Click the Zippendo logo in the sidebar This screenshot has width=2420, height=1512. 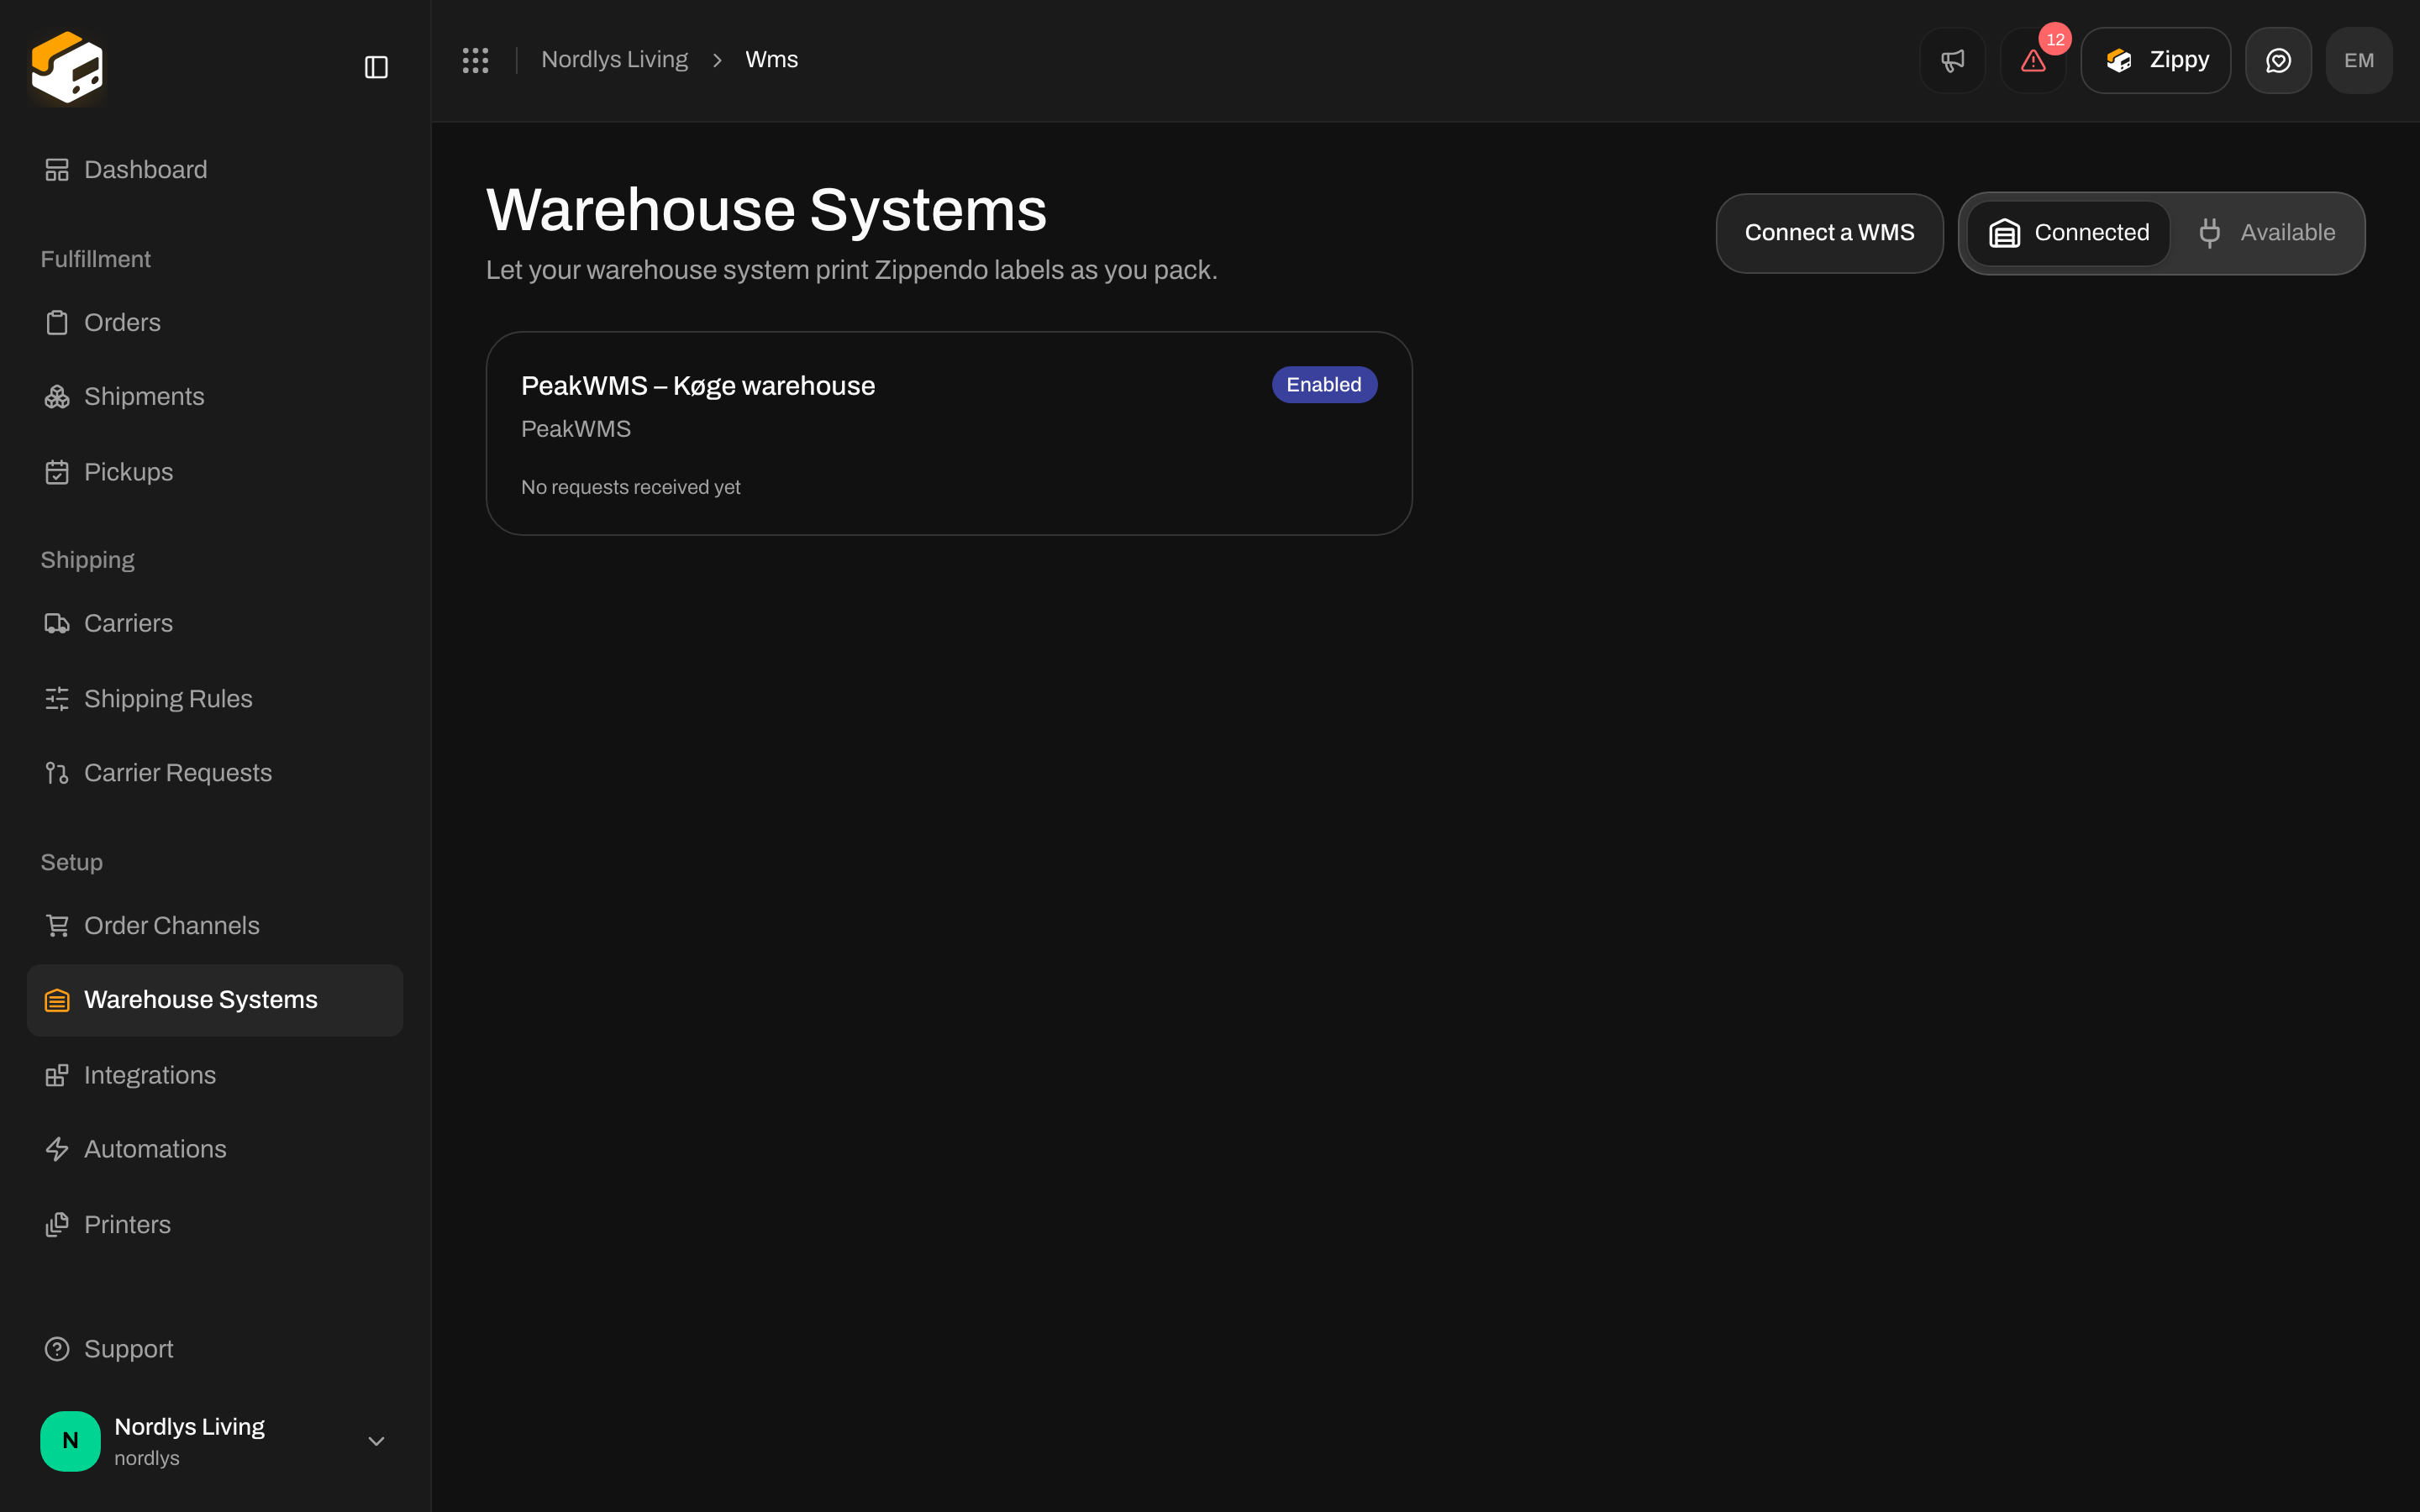67,67
